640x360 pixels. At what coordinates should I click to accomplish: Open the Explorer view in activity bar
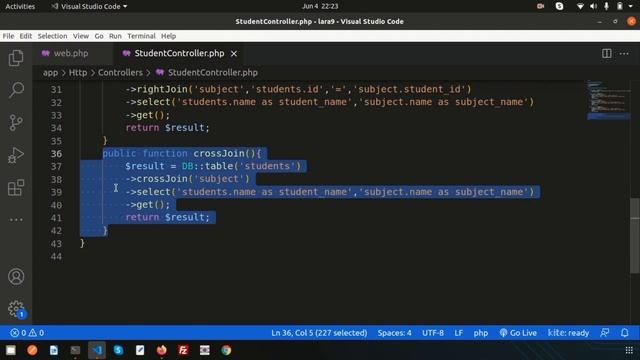(x=16, y=58)
